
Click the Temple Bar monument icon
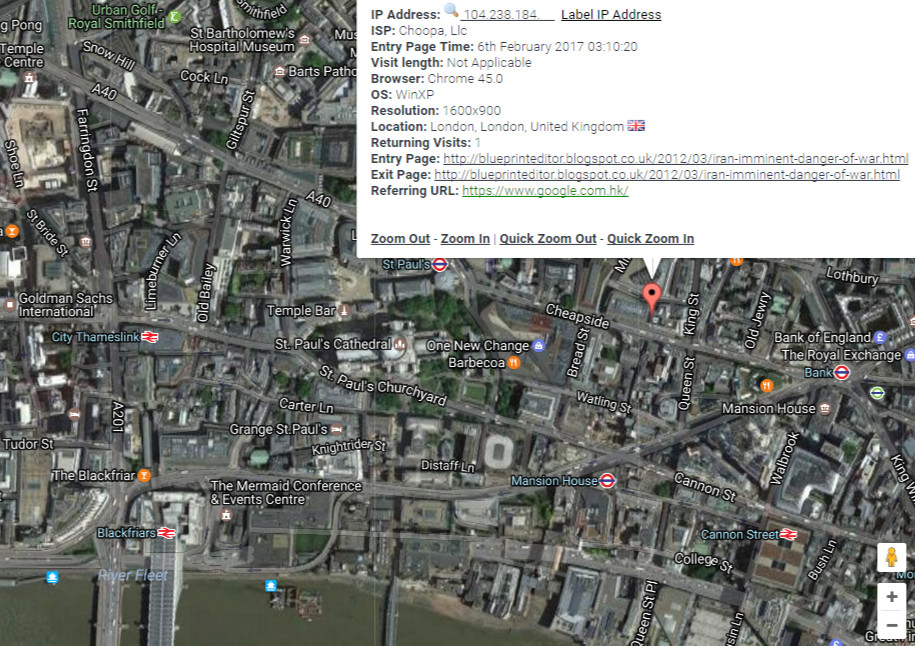[344, 310]
